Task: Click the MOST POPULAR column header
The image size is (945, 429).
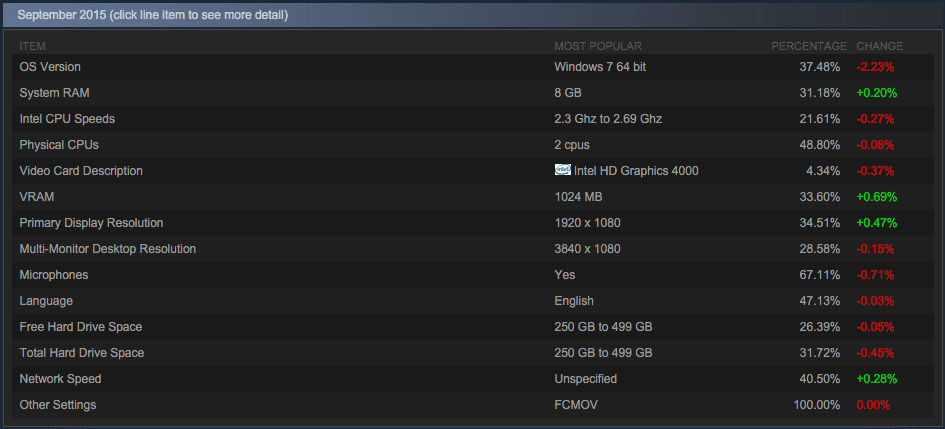Action: coord(598,46)
